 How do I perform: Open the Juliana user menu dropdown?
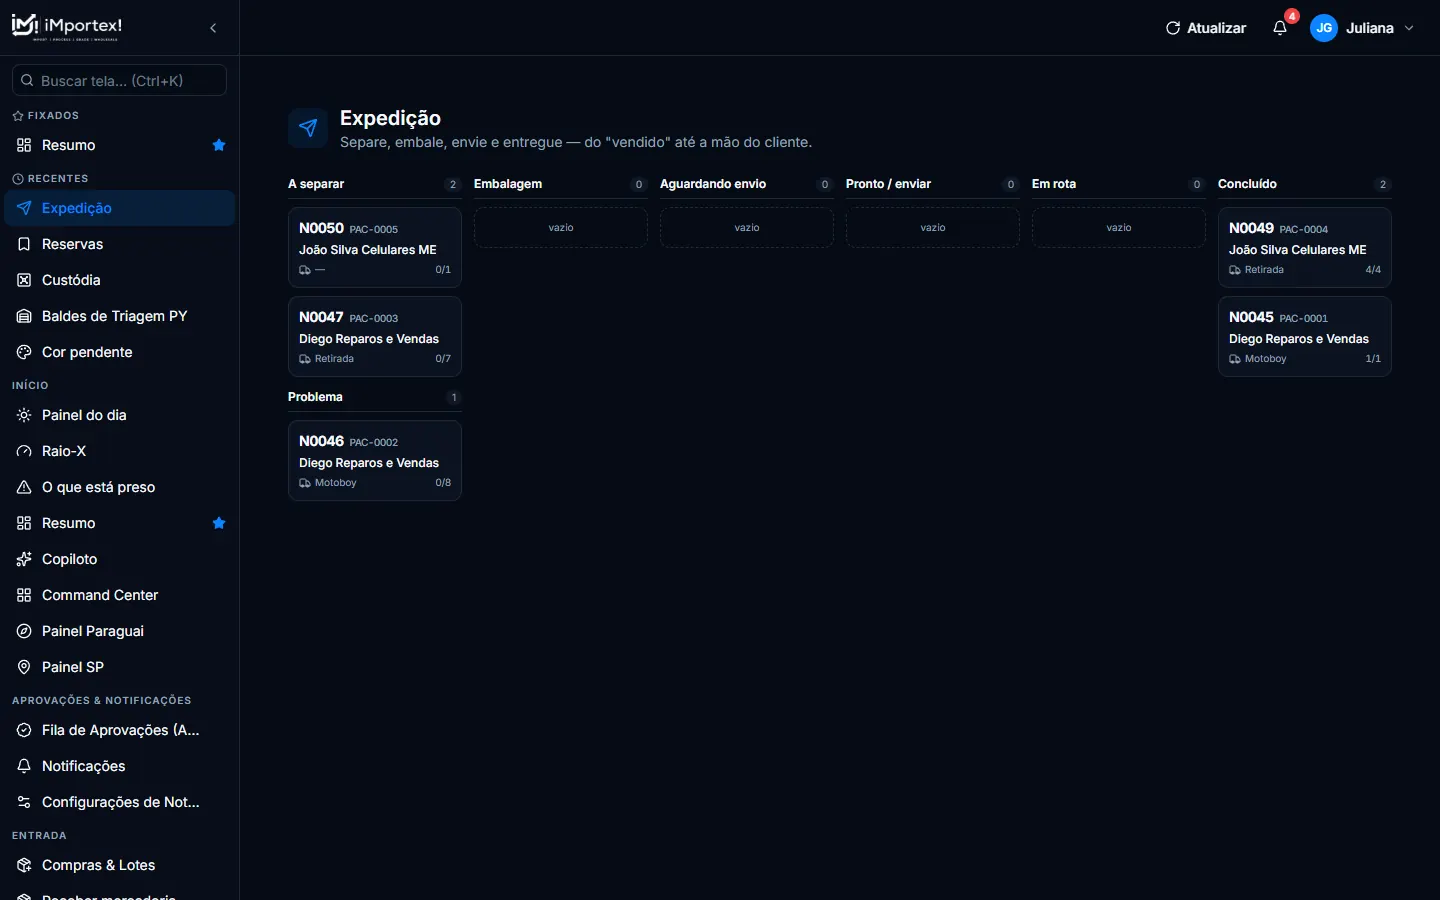[1364, 28]
